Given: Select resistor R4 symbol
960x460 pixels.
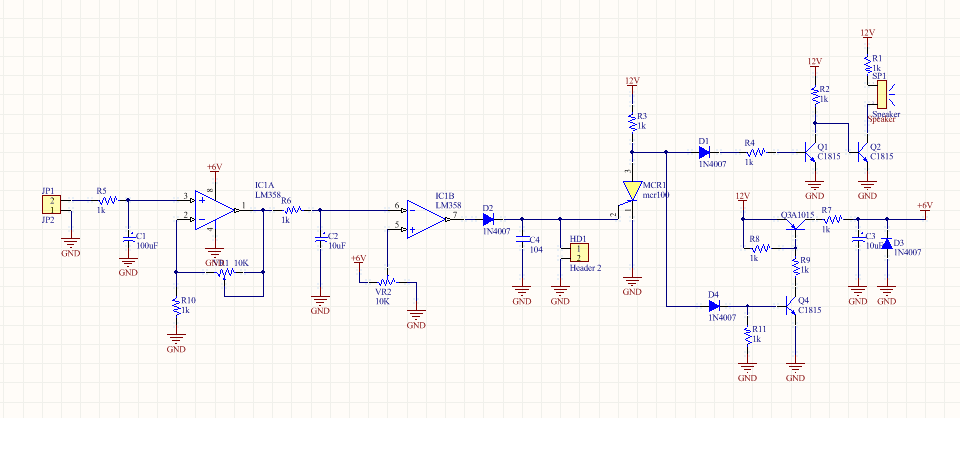Looking at the screenshot, I should point(756,151).
